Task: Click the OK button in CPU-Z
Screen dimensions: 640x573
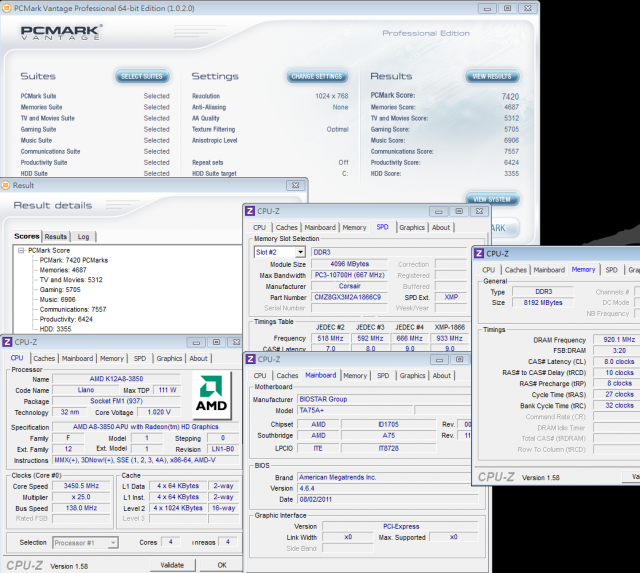Action: 222,565
